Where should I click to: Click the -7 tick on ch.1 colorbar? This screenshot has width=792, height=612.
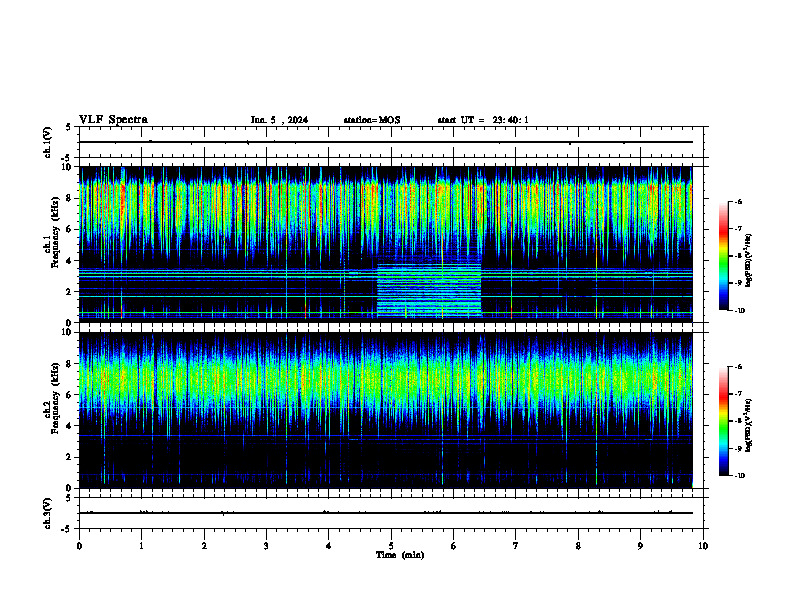(738, 229)
